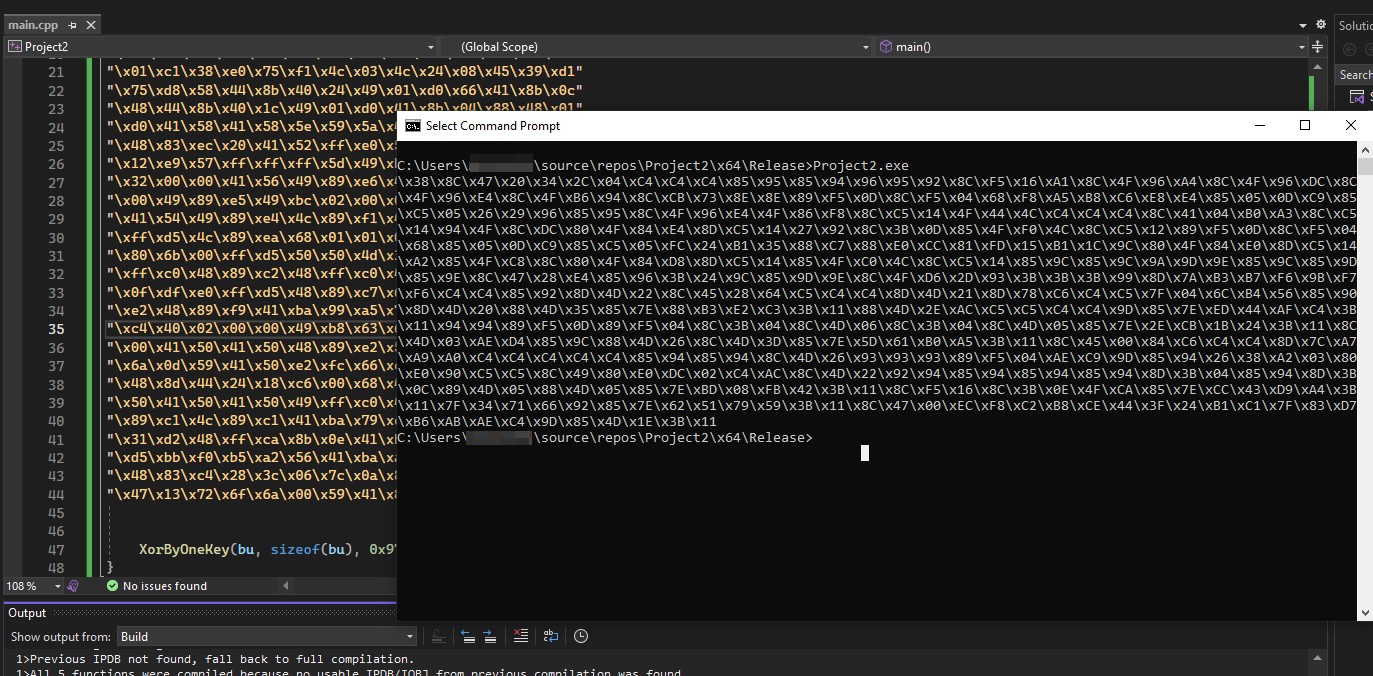1373x676 pixels.
Task: Click Search in the Solution Explorer panel
Action: pos(1355,74)
